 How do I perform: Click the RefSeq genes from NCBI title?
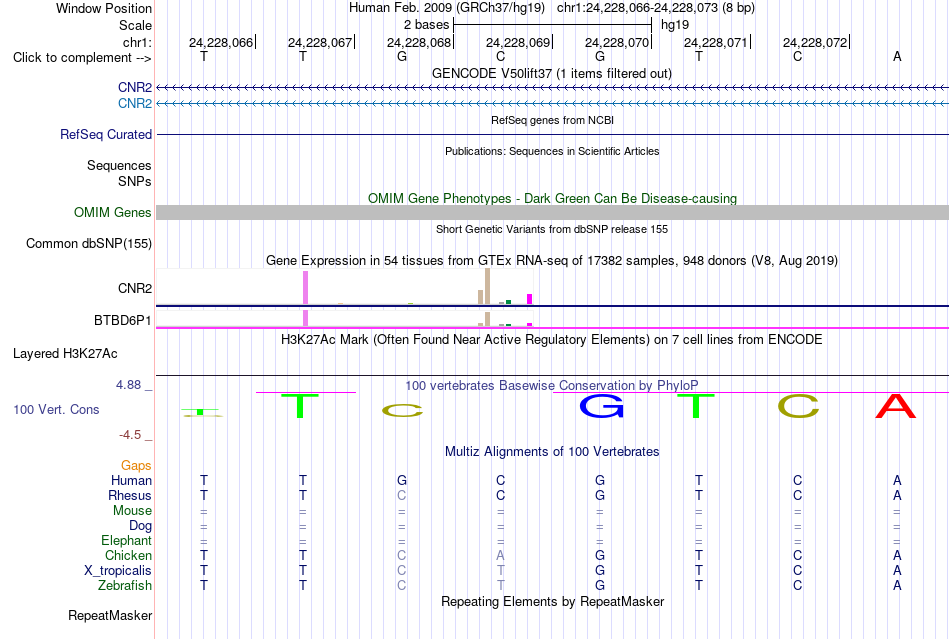(x=552, y=120)
